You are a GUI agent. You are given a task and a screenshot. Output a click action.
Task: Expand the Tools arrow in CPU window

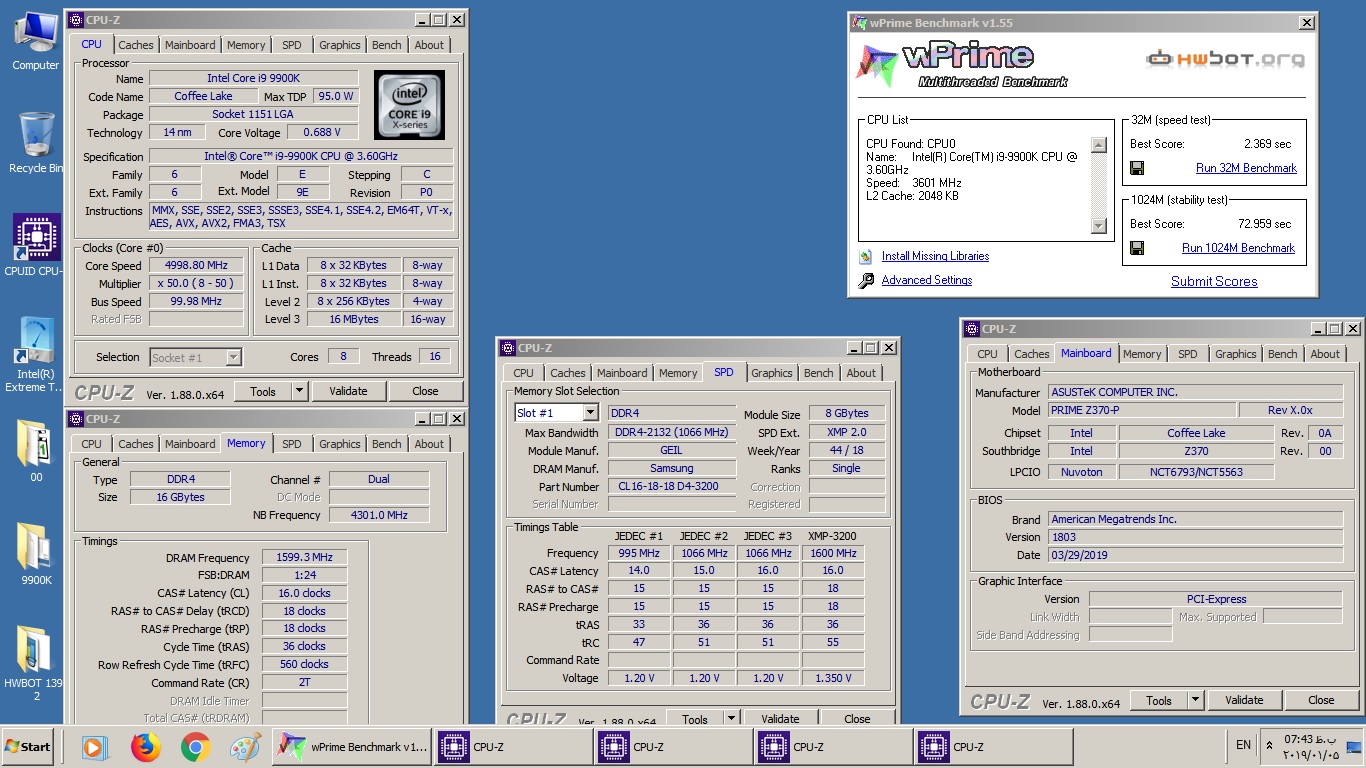(300, 391)
